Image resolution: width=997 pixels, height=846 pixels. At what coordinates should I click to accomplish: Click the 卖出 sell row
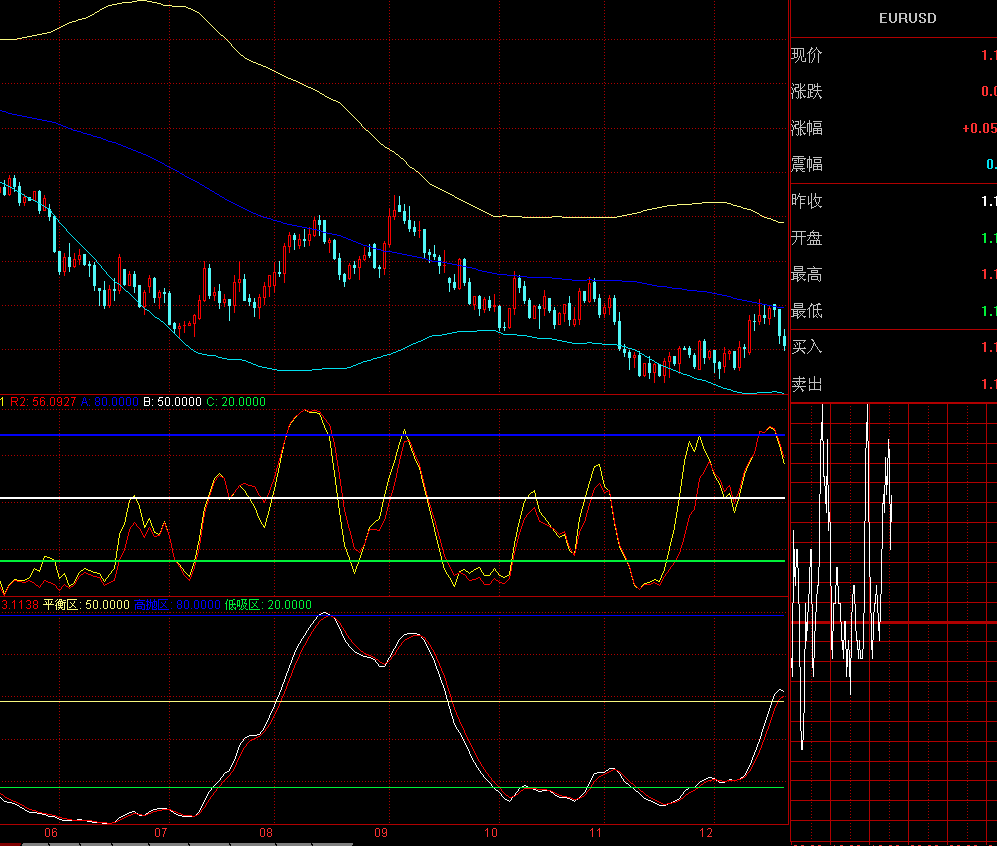(806, 384)
